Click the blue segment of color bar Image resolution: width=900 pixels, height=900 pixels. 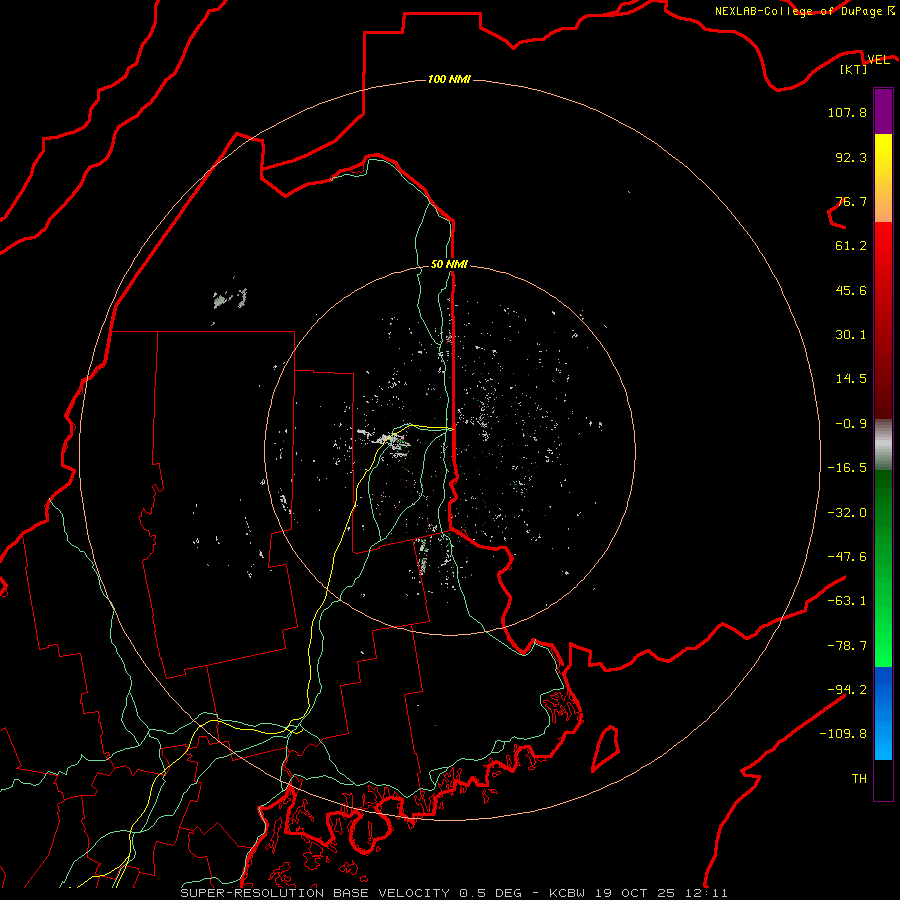pyautogui.click(x=883, y=713)
